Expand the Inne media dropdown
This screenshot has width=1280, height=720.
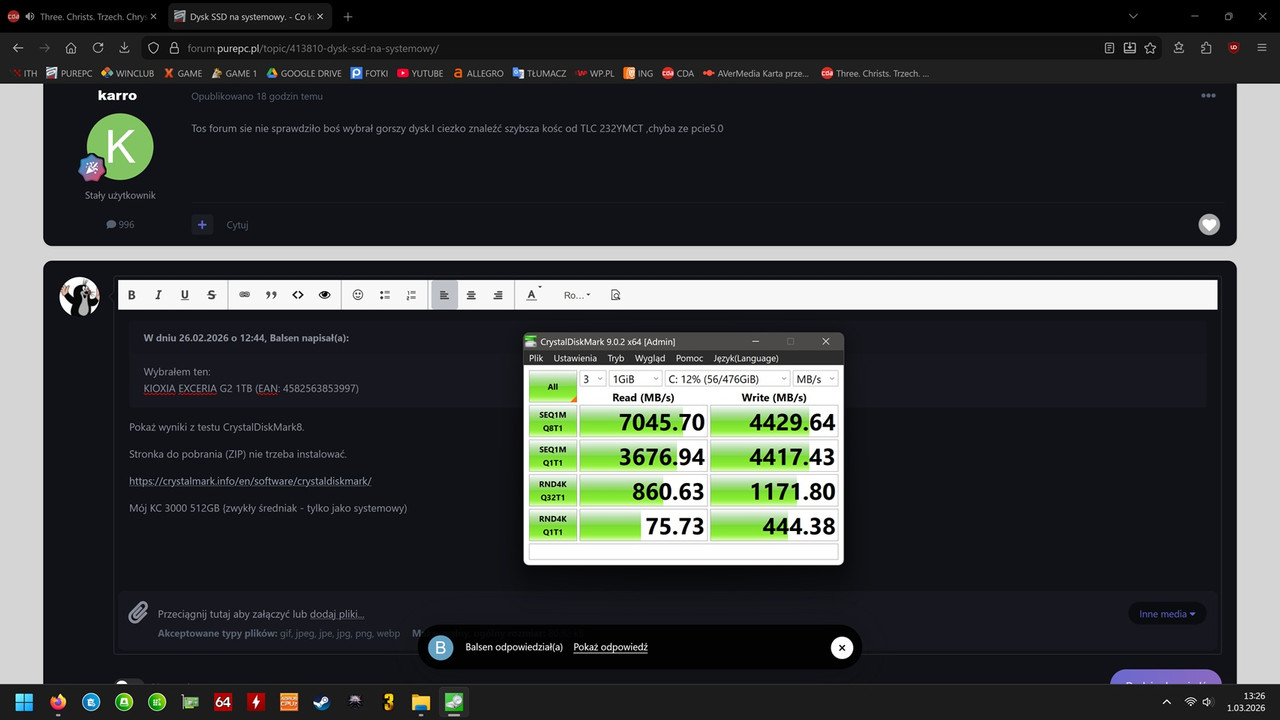point(1167,614)
